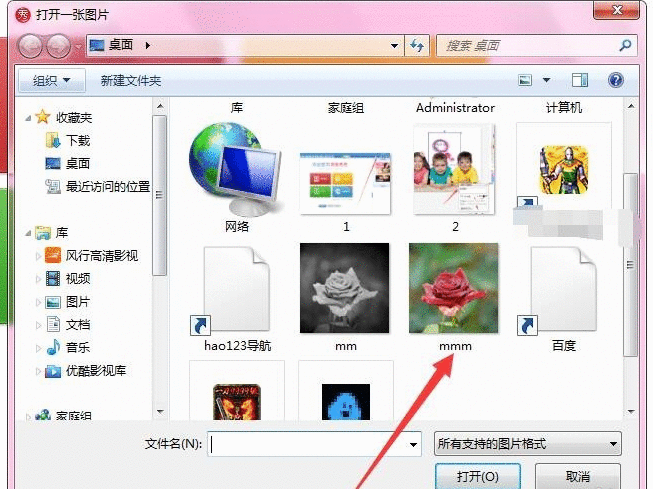Click navigation pane scroll down arrow
The height and width of the screenshot is (489, 653).
[x=160, y=412]
